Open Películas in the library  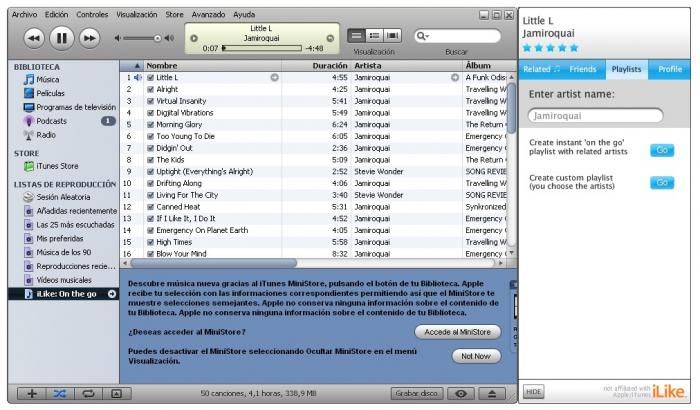(x=50, y=93)
